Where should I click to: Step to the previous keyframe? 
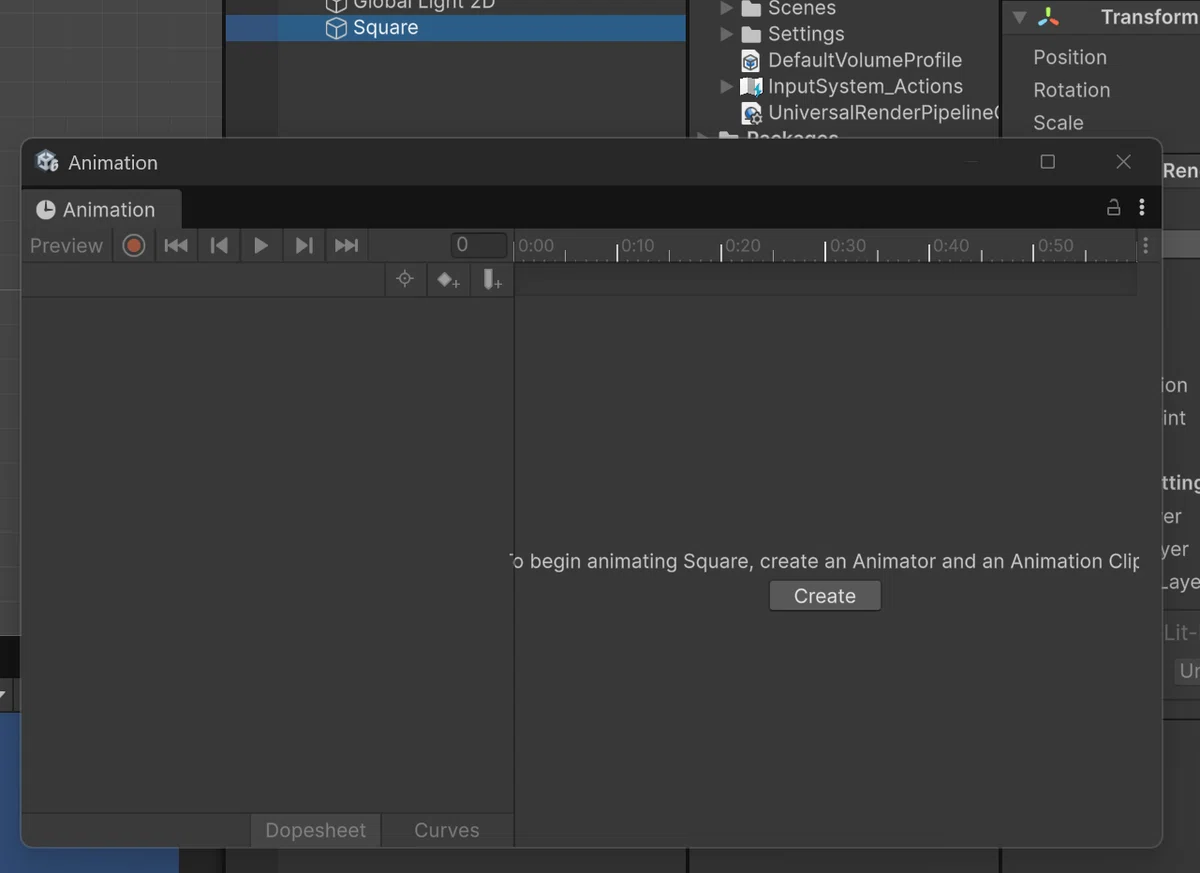click(219, 245)
